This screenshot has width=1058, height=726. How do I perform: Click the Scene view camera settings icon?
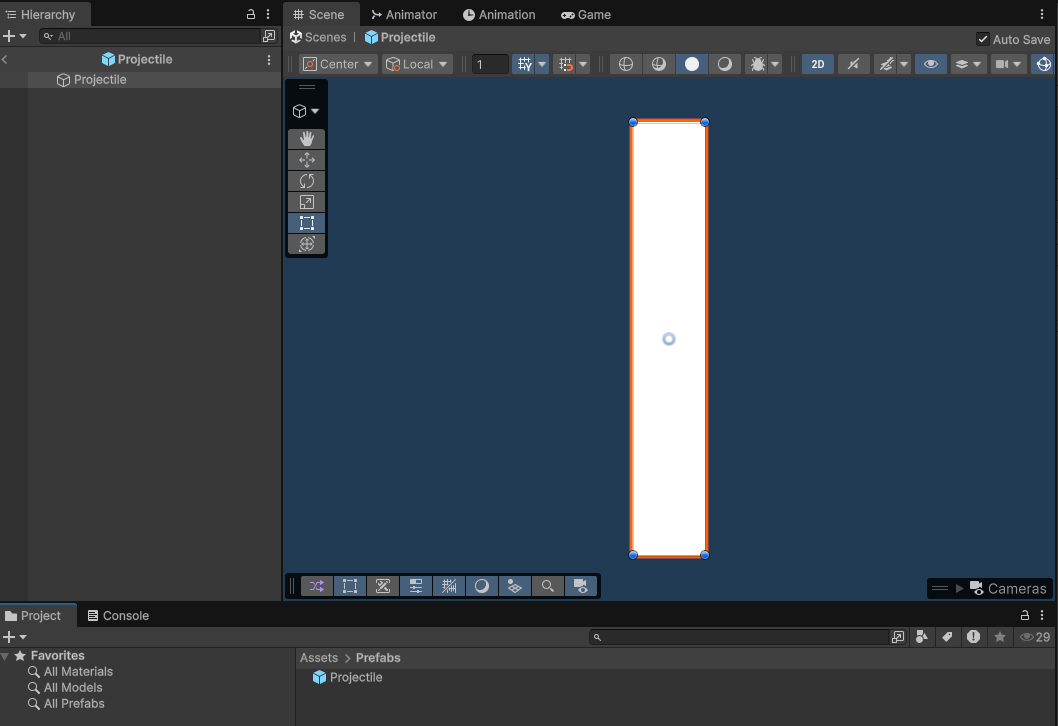point(1002,64)
